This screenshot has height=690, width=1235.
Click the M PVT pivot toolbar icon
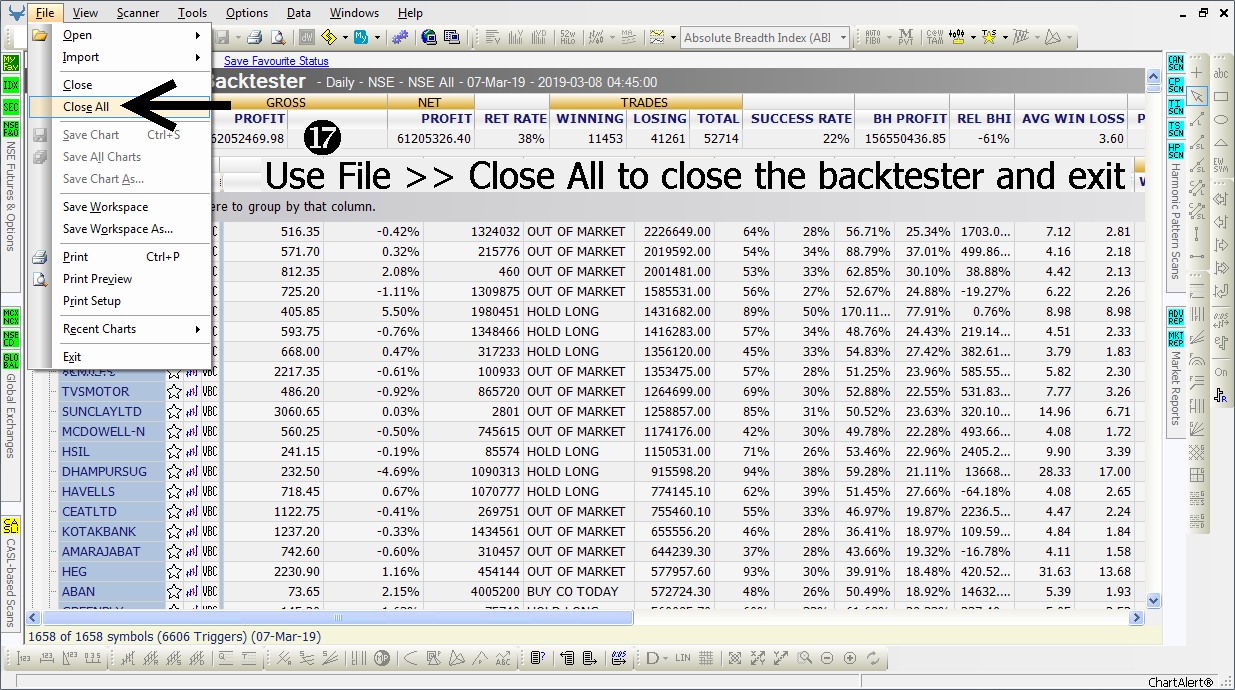(x=906, y=38)
